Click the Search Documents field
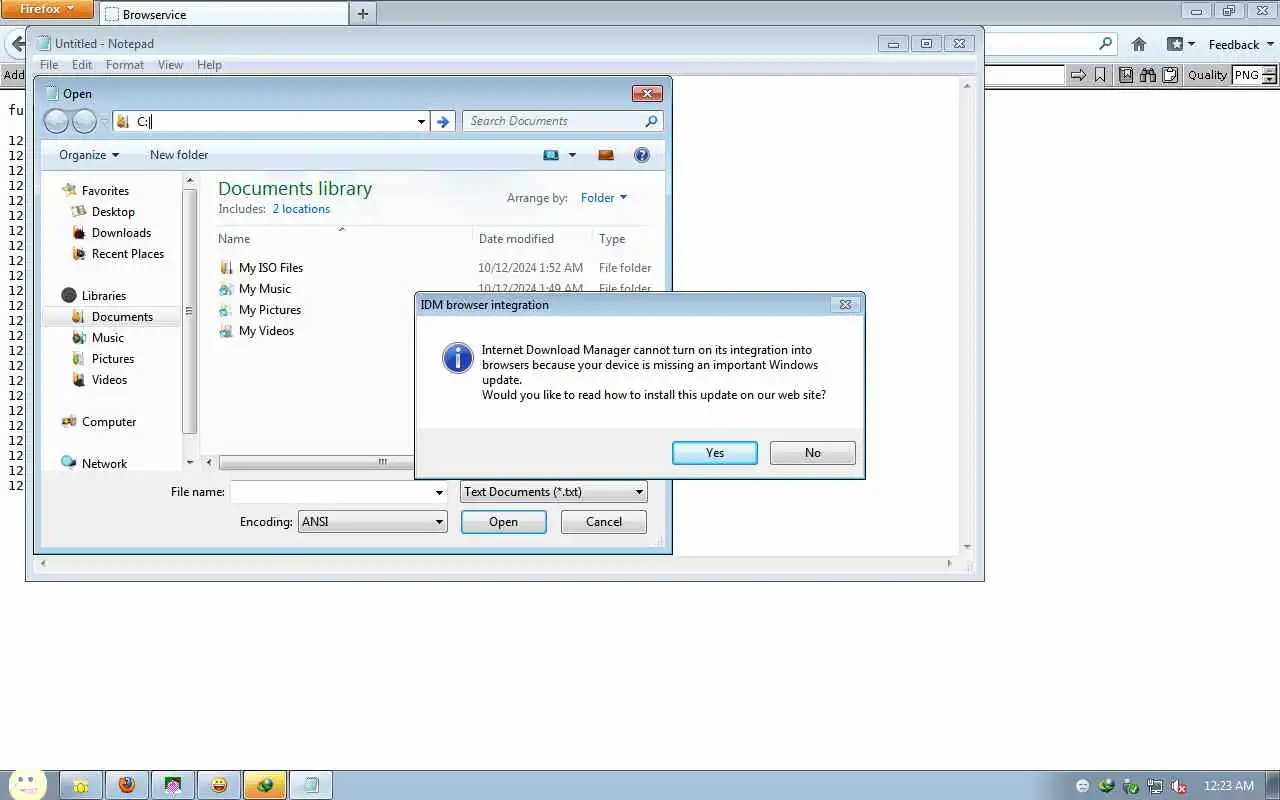The width and height of the screenshot is (1280, 800). (562, 121)
